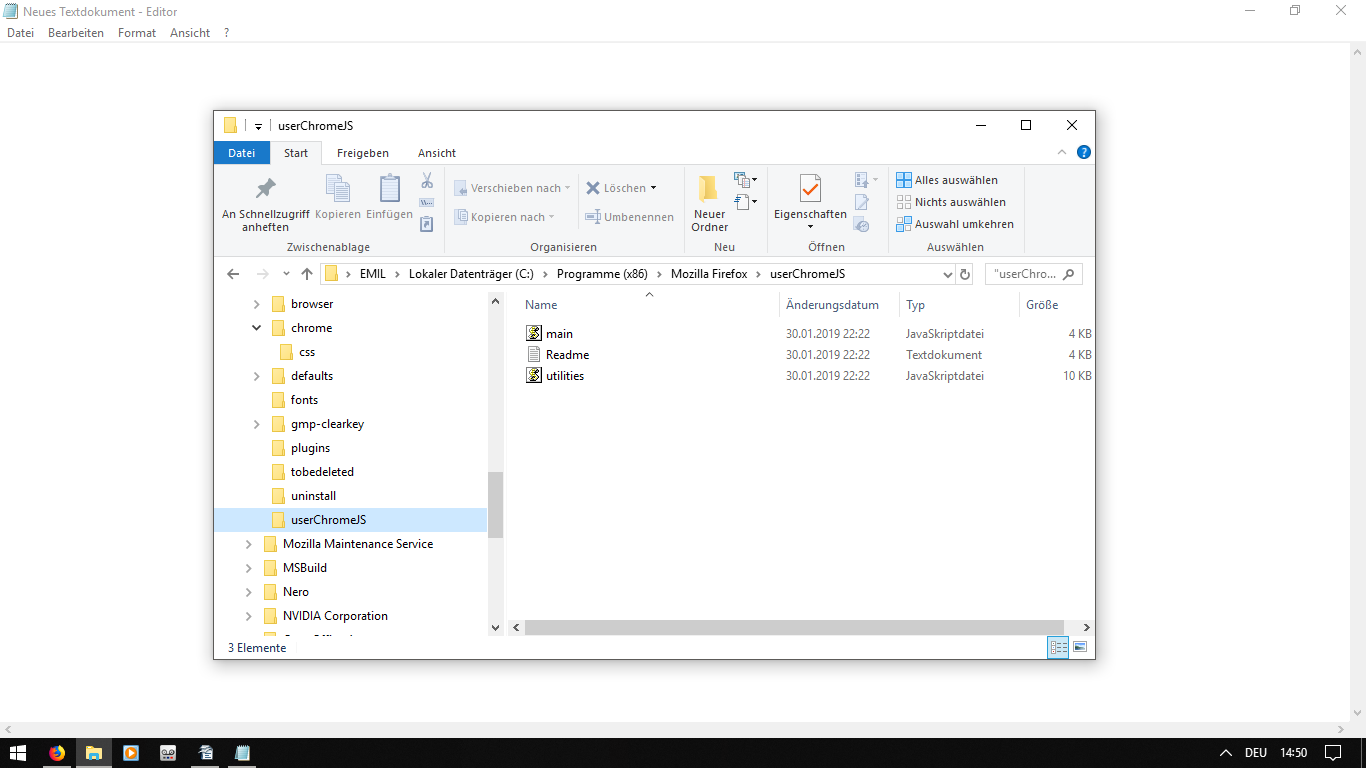Switch to large thumbnails view icon

(x=1080, y=648)
